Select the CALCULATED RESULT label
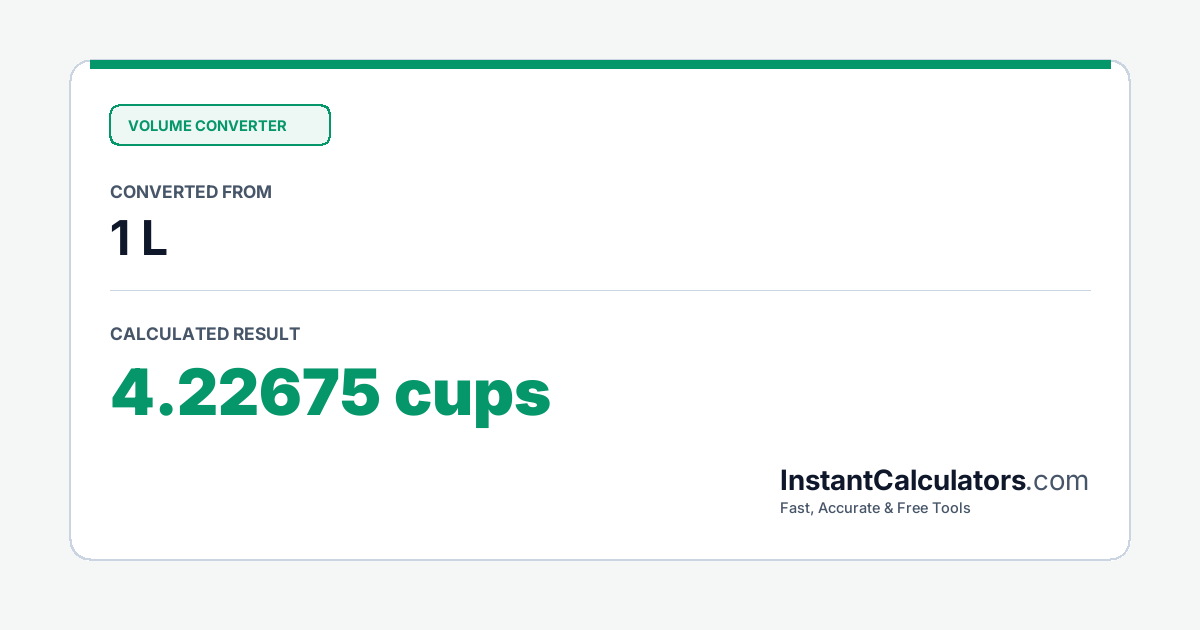 (205, 334)
